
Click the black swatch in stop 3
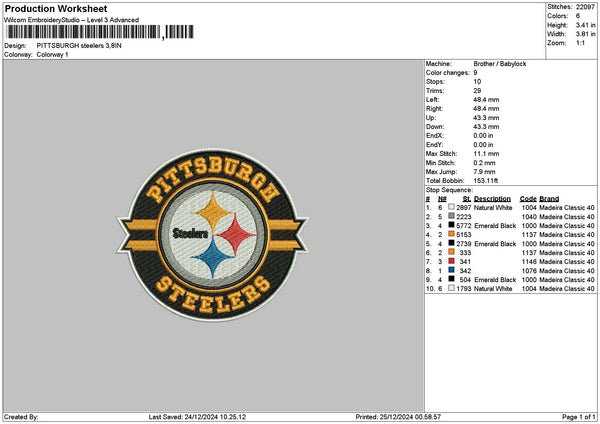452,225
